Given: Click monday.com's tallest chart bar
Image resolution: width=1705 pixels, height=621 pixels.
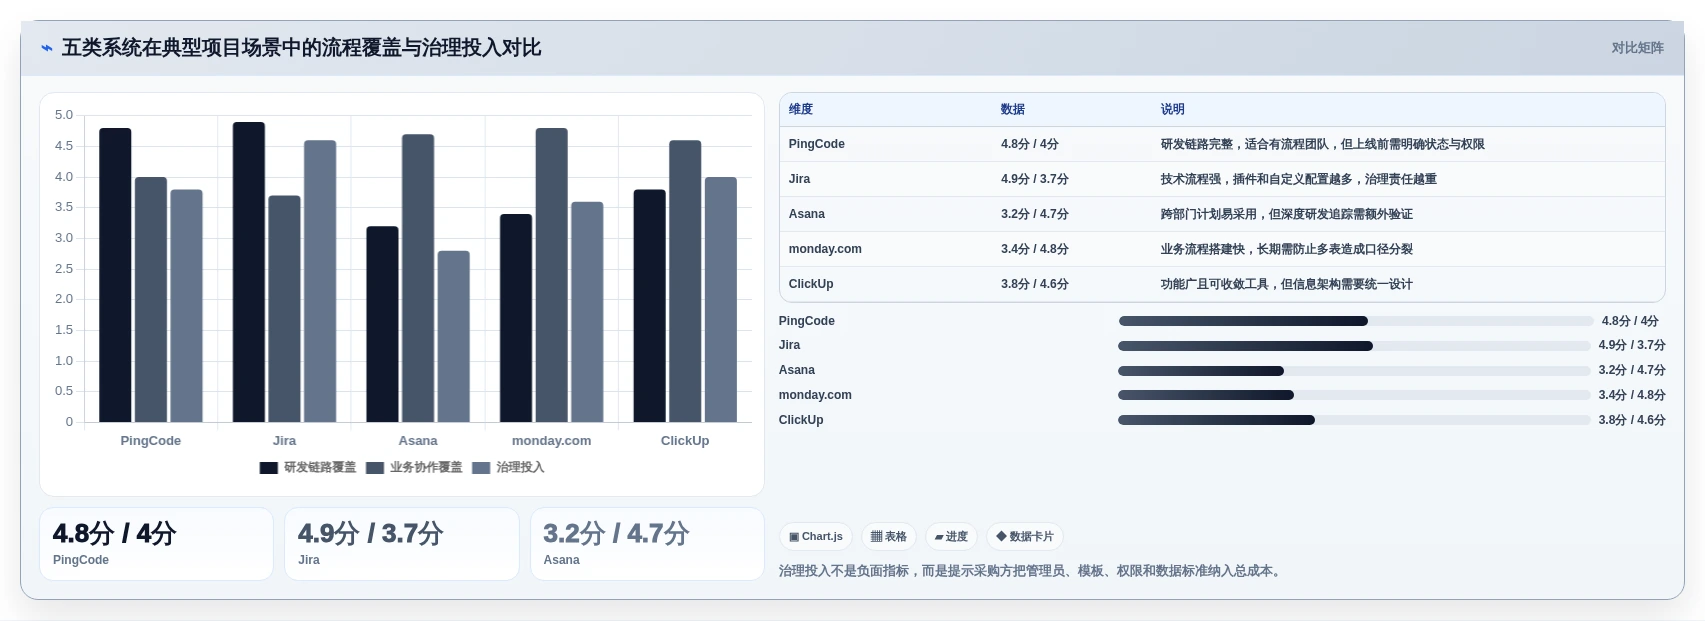Looking at the screenshot, I should coord(551,275).
